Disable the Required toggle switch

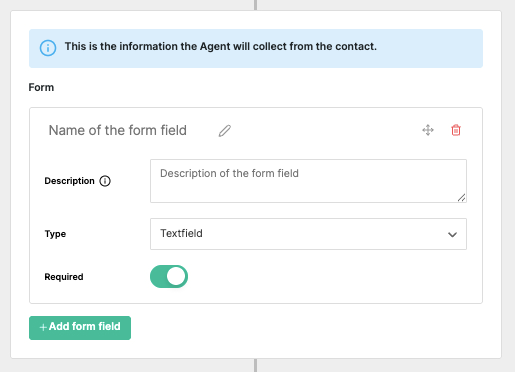pyautogui.click(x=169, y=276)
